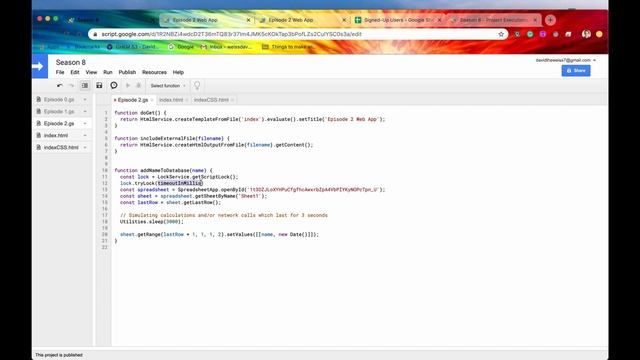Click the Redo arrow in toolbar
The width and height of the screenshot is (640, 360).
coord(71,86)
